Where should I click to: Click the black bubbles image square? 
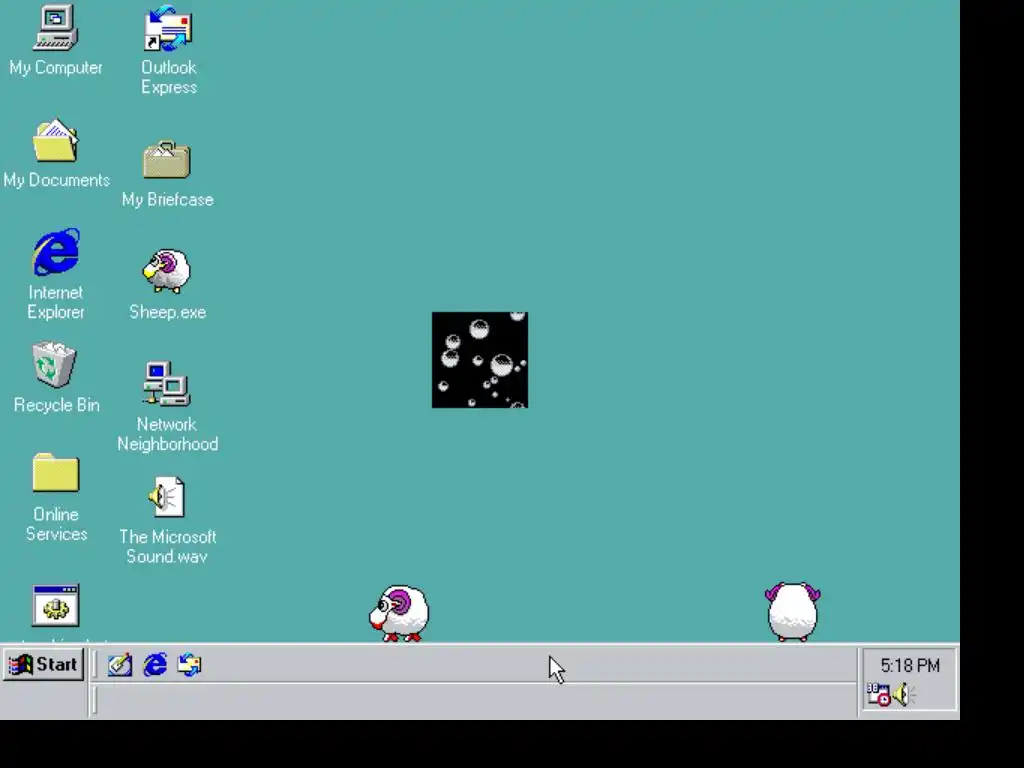[480, 360]
